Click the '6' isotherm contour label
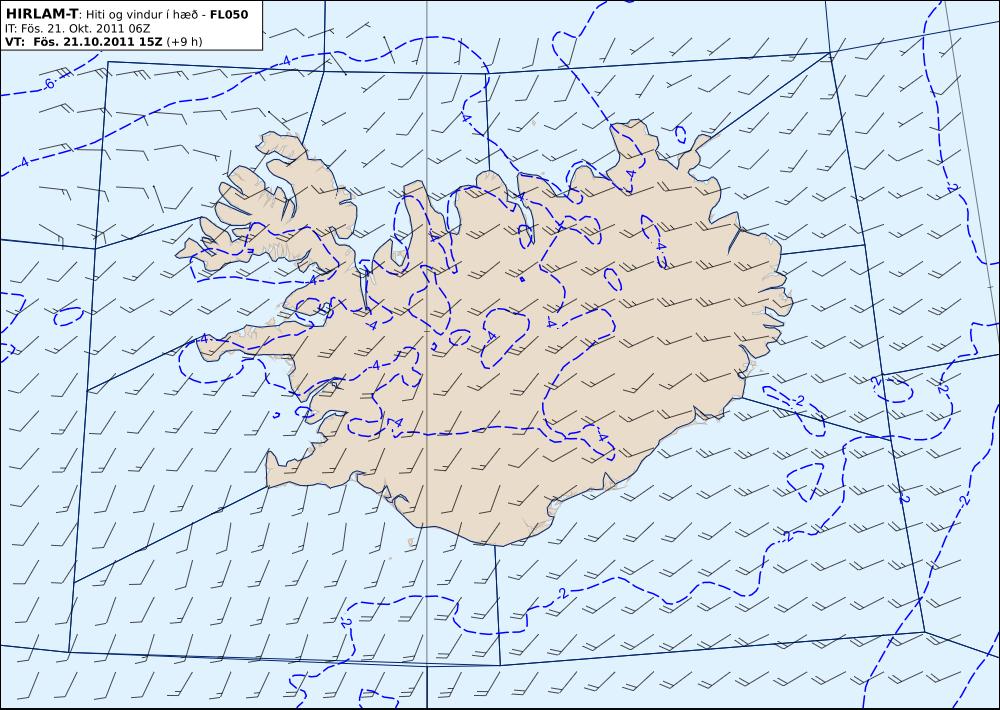Screen dimensions: 1000x710 click(x=50, y=84)
